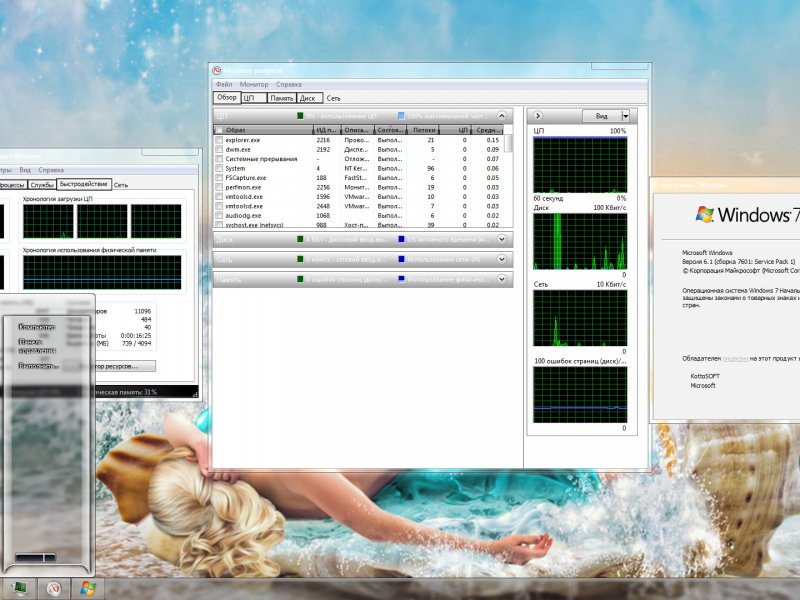Select Выполнить... from start menu
Viewport: 800px width, 600px height.
(x=39, y=366)
